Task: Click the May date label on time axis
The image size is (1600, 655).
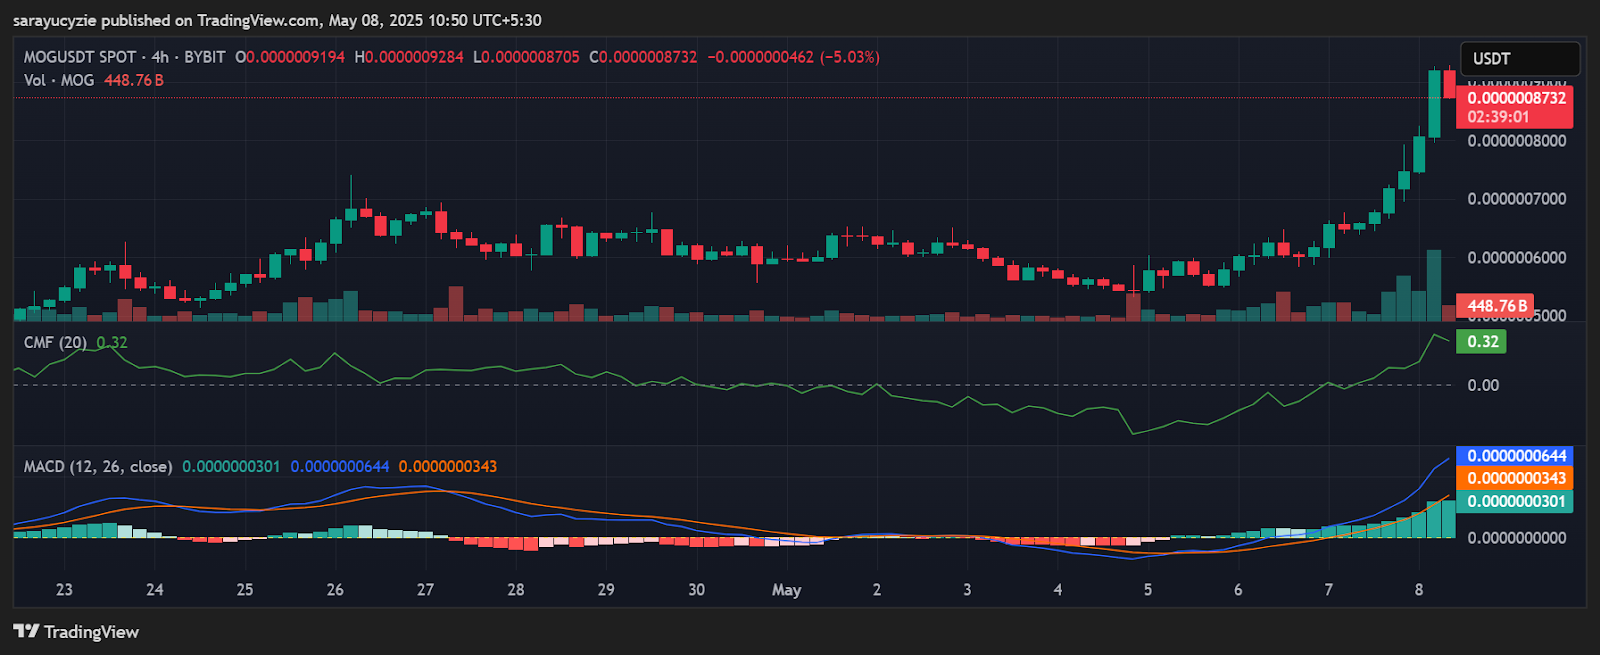Action: click(x=786, y=590)
